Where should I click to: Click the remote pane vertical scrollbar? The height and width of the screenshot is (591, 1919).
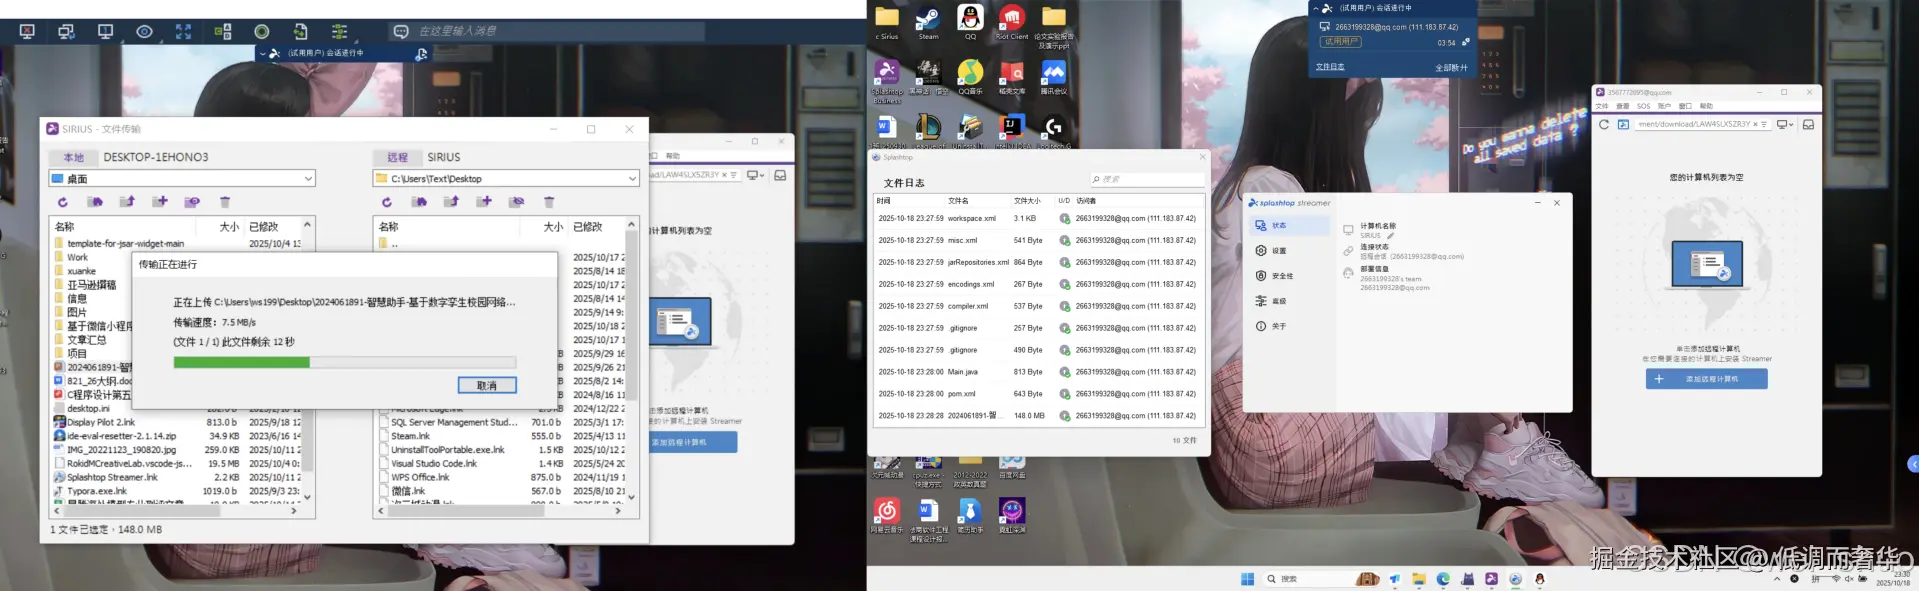(x=631, y=360)
